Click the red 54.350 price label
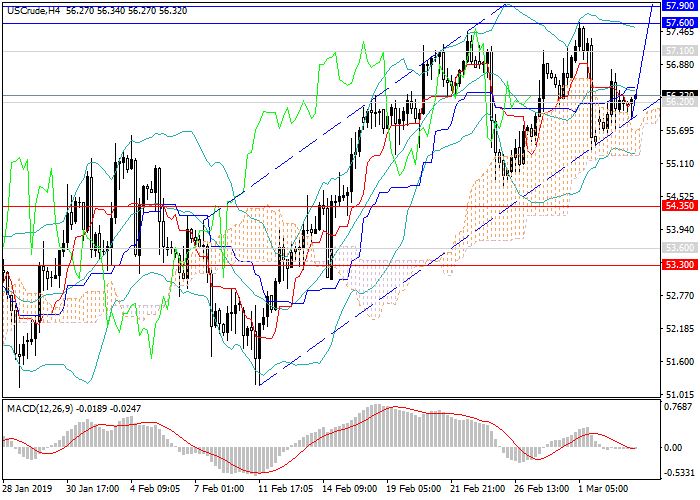This screenshot has height=500, width=700. pyautogui.click(x=680, y=206)
